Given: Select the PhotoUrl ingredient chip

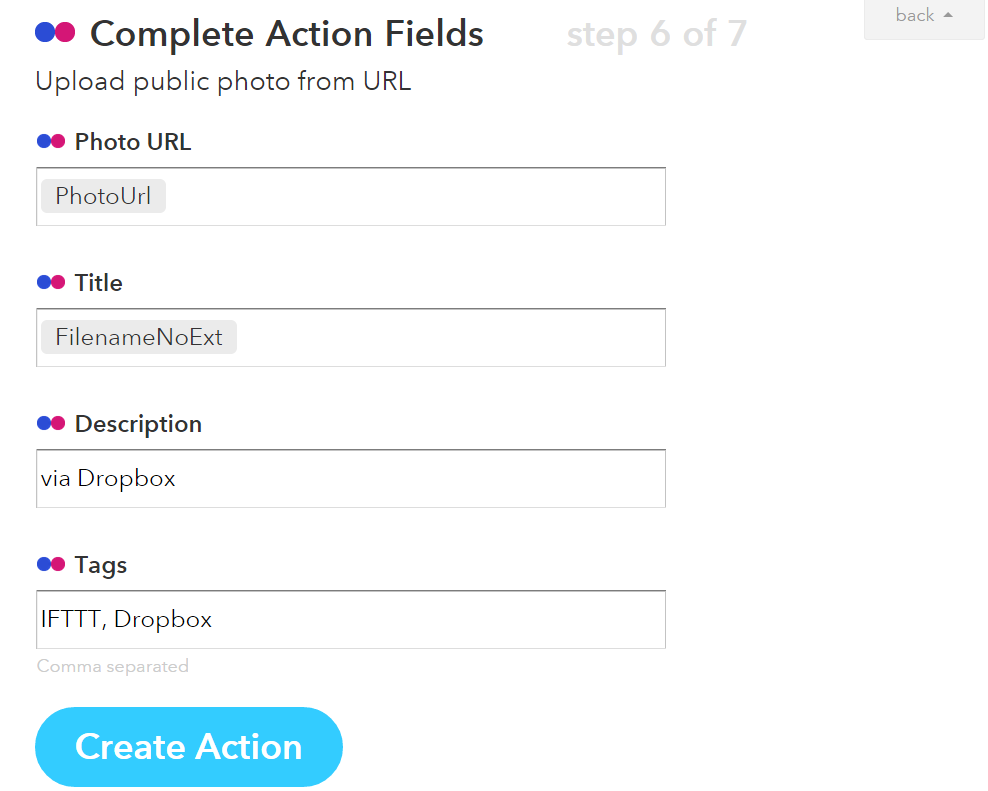Looking at the screenshot, I should (103, 196).
